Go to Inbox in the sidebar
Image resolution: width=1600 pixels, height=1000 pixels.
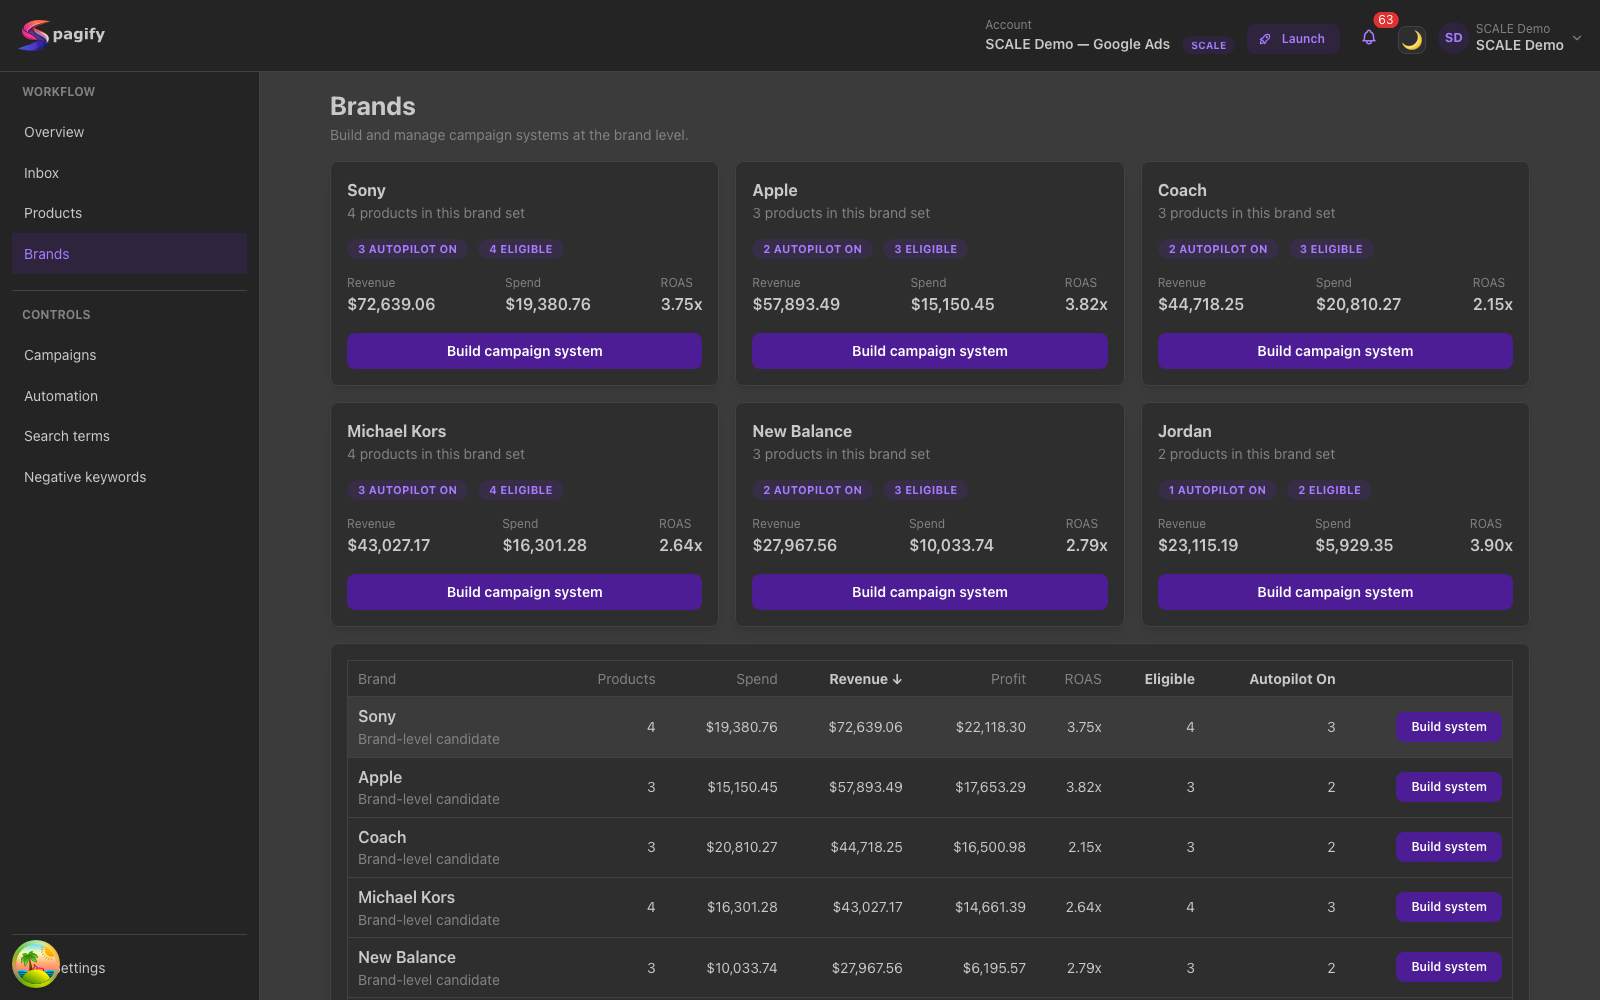pyautogui.click(x=129, y=173)
